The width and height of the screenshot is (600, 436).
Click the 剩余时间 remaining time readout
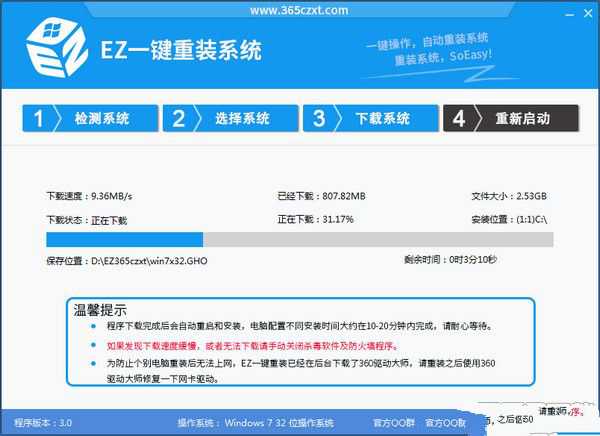click(x=449, y=260)
